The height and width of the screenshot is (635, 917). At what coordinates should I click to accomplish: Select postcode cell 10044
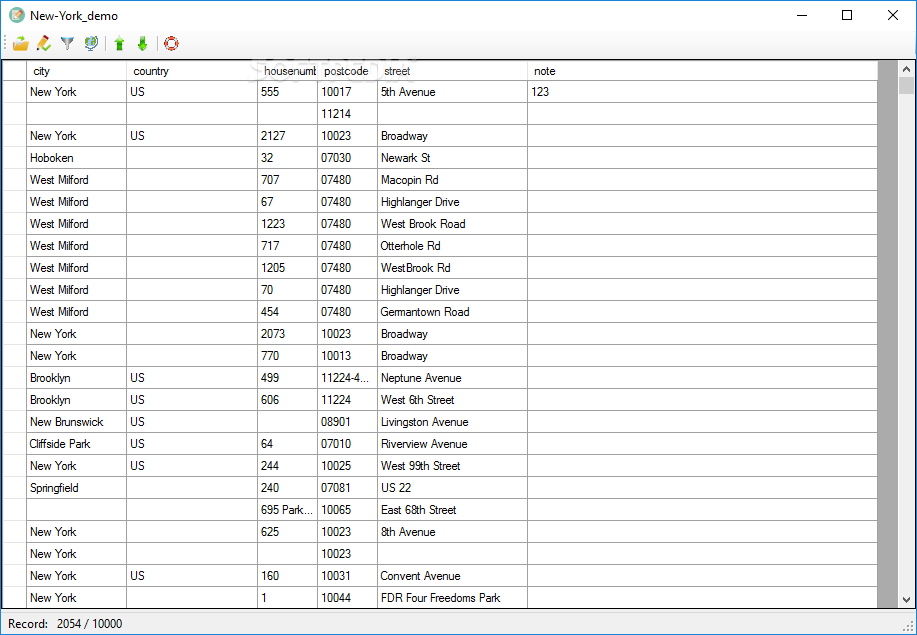tap(347, 598)
